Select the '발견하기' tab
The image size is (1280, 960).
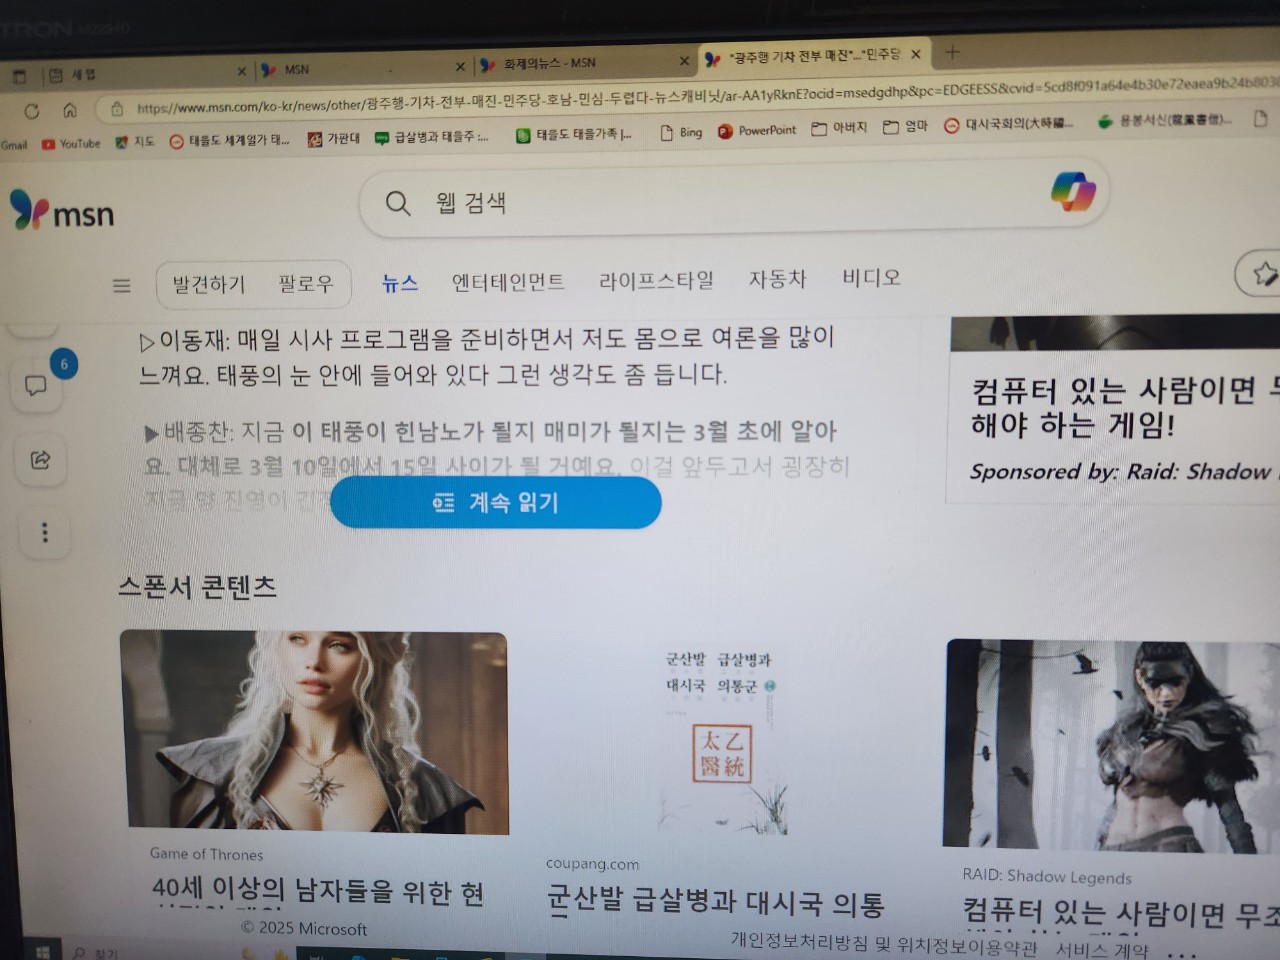(x=208, y=285)
